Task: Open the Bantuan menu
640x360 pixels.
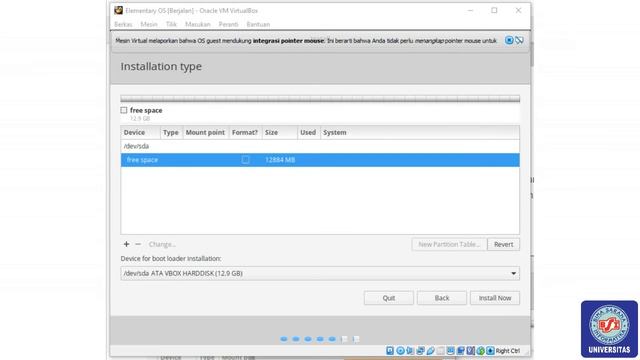Action: 258,24
